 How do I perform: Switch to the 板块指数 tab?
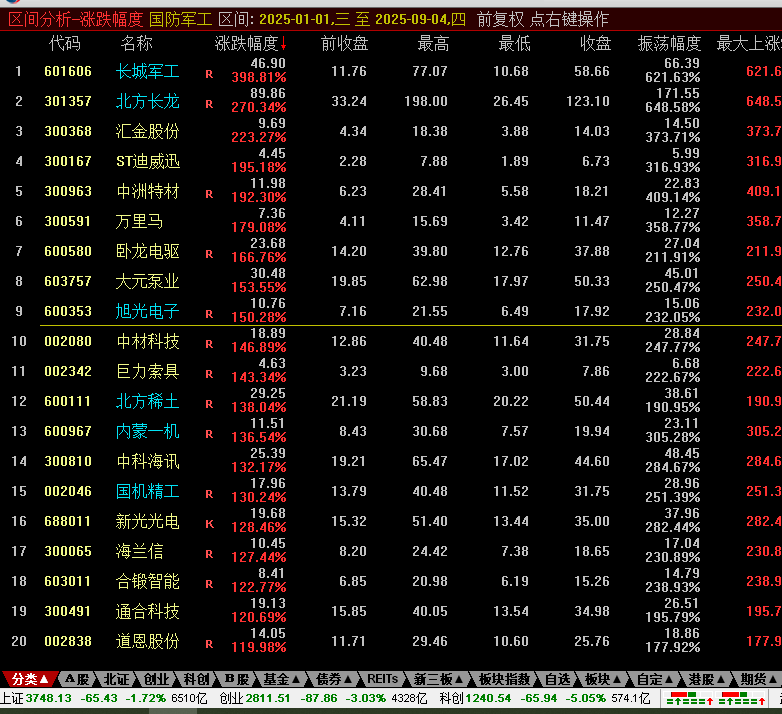point(504,679)
